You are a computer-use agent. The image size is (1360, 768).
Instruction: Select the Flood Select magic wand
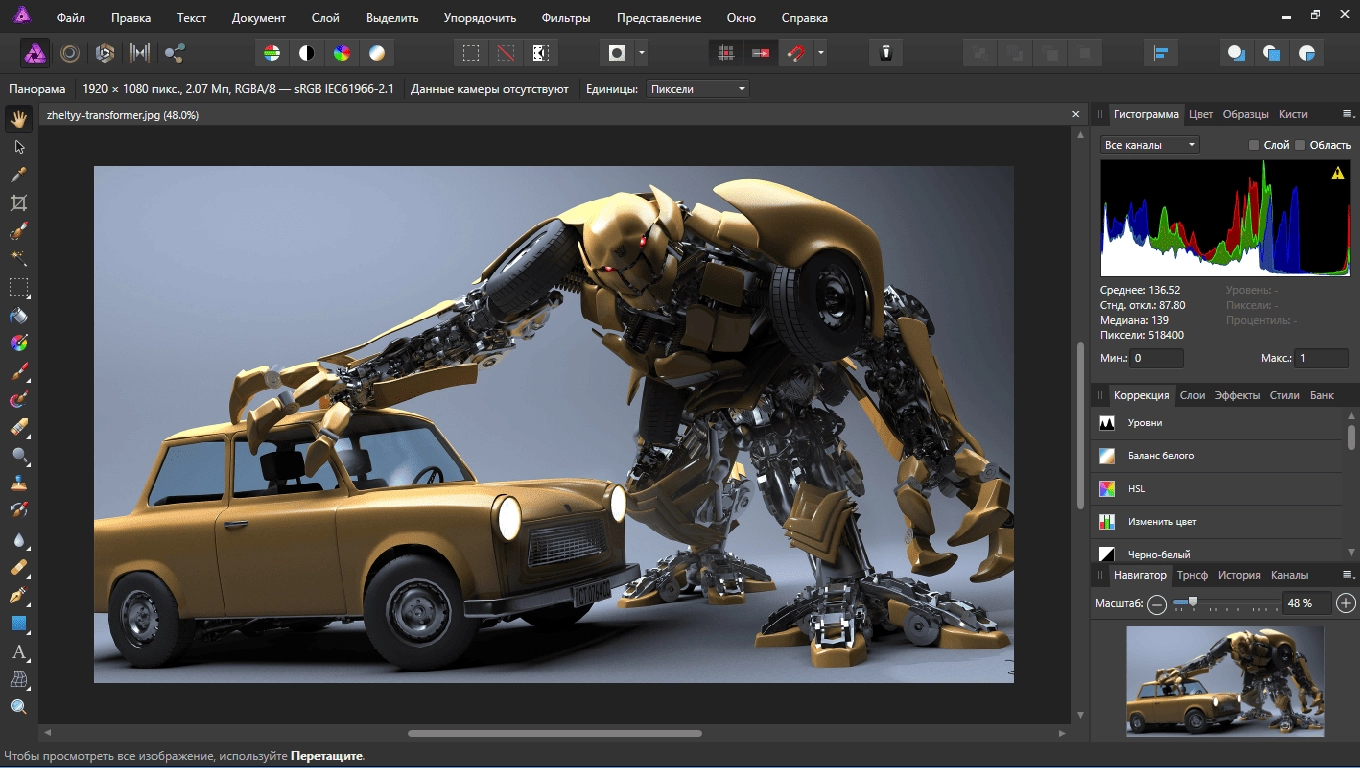[x=18, y=259]
